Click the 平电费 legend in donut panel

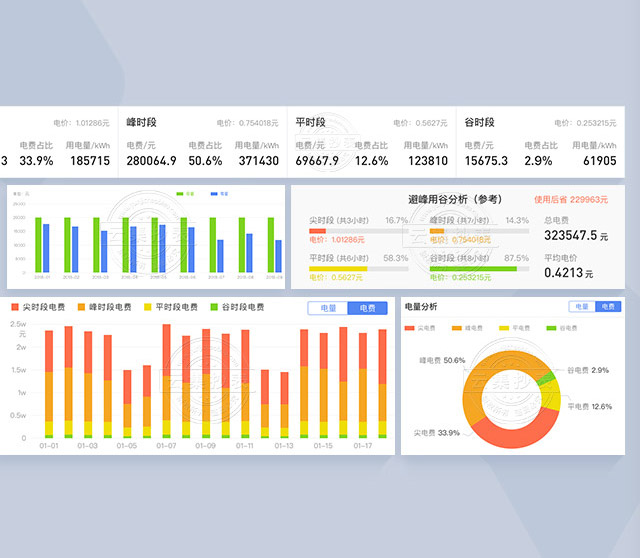[x=516, y=328]
